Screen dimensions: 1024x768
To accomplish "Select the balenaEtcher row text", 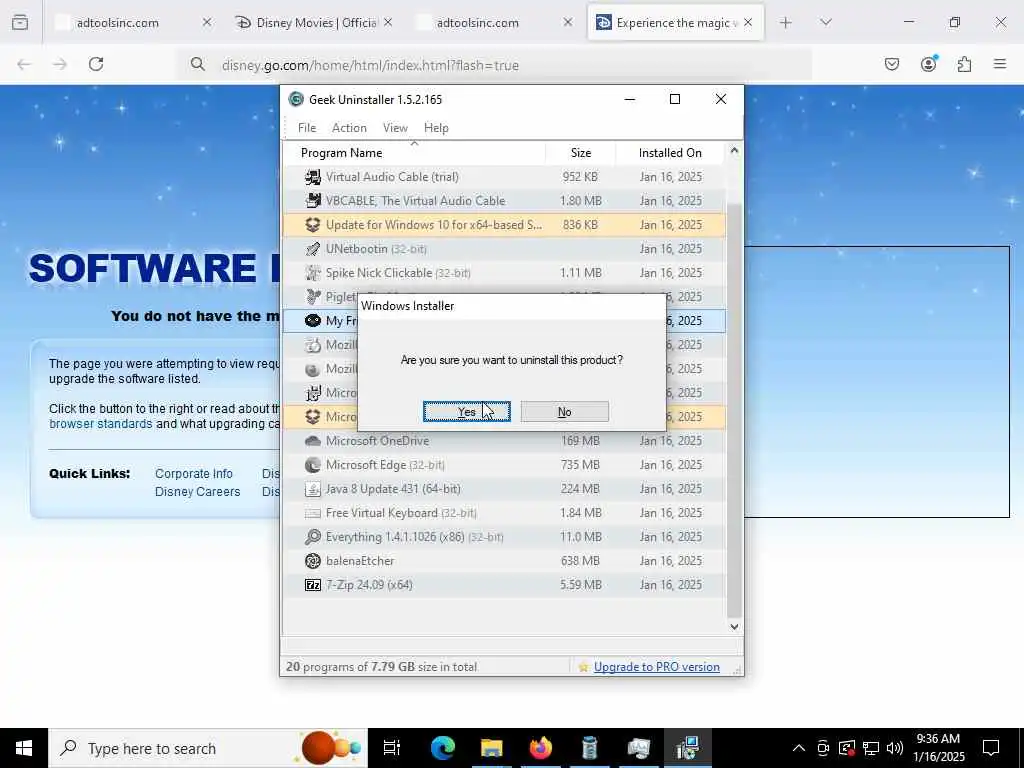I will click(x=360, y=561).
